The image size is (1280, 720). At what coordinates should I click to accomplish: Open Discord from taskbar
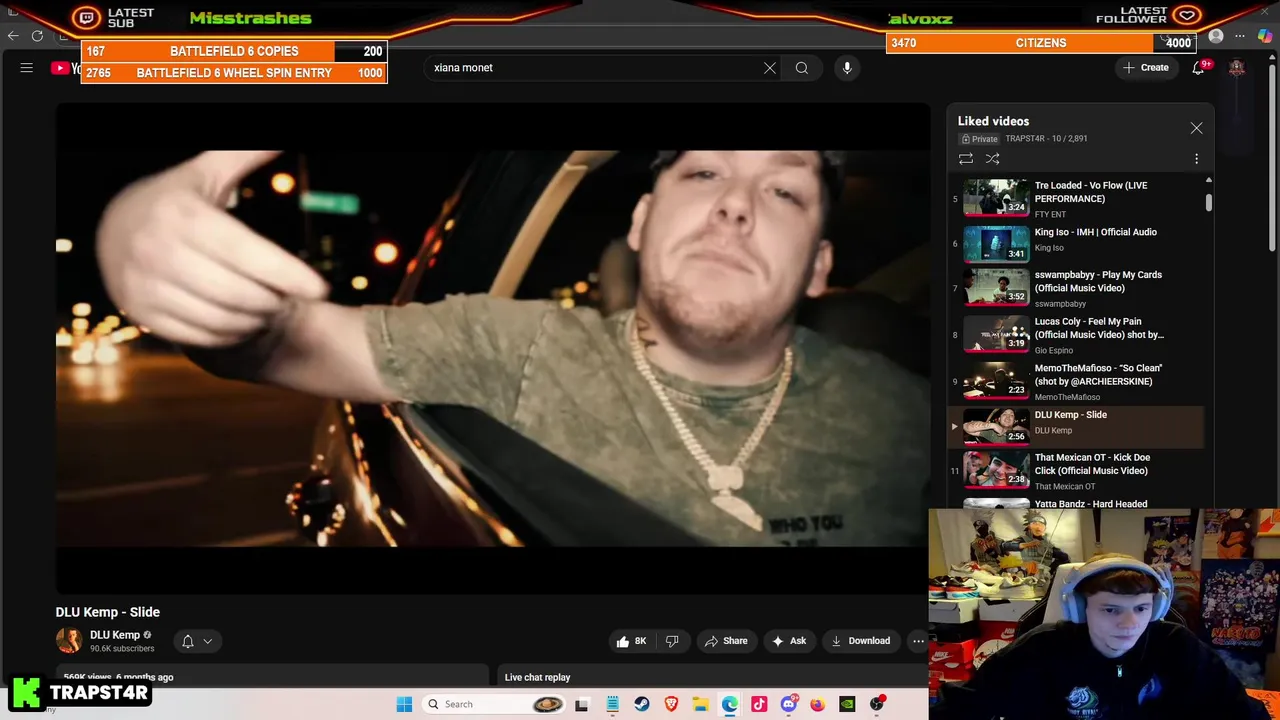pyautogui.click(x=789, y=704)
